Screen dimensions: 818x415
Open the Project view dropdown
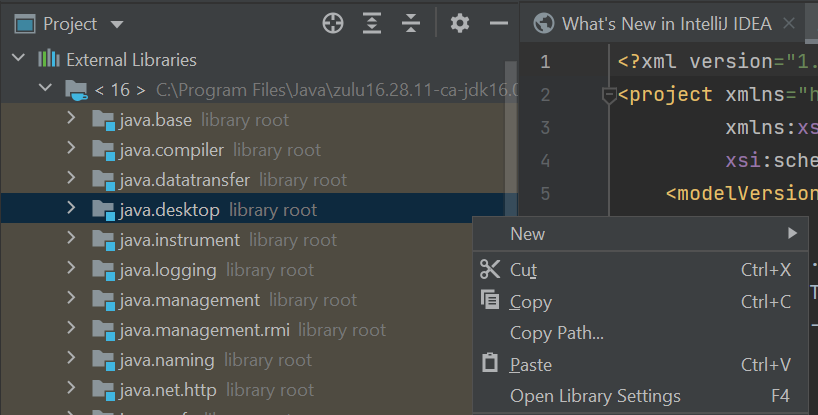point(117,25)
